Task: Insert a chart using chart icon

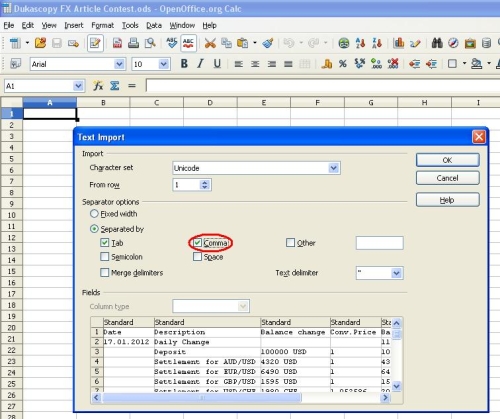Action: click(x=399, y=43)
